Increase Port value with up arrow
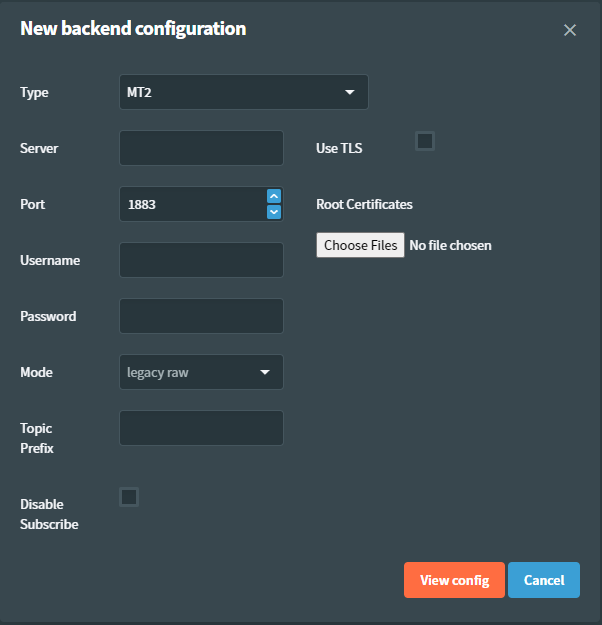 (x=274, y=196)
